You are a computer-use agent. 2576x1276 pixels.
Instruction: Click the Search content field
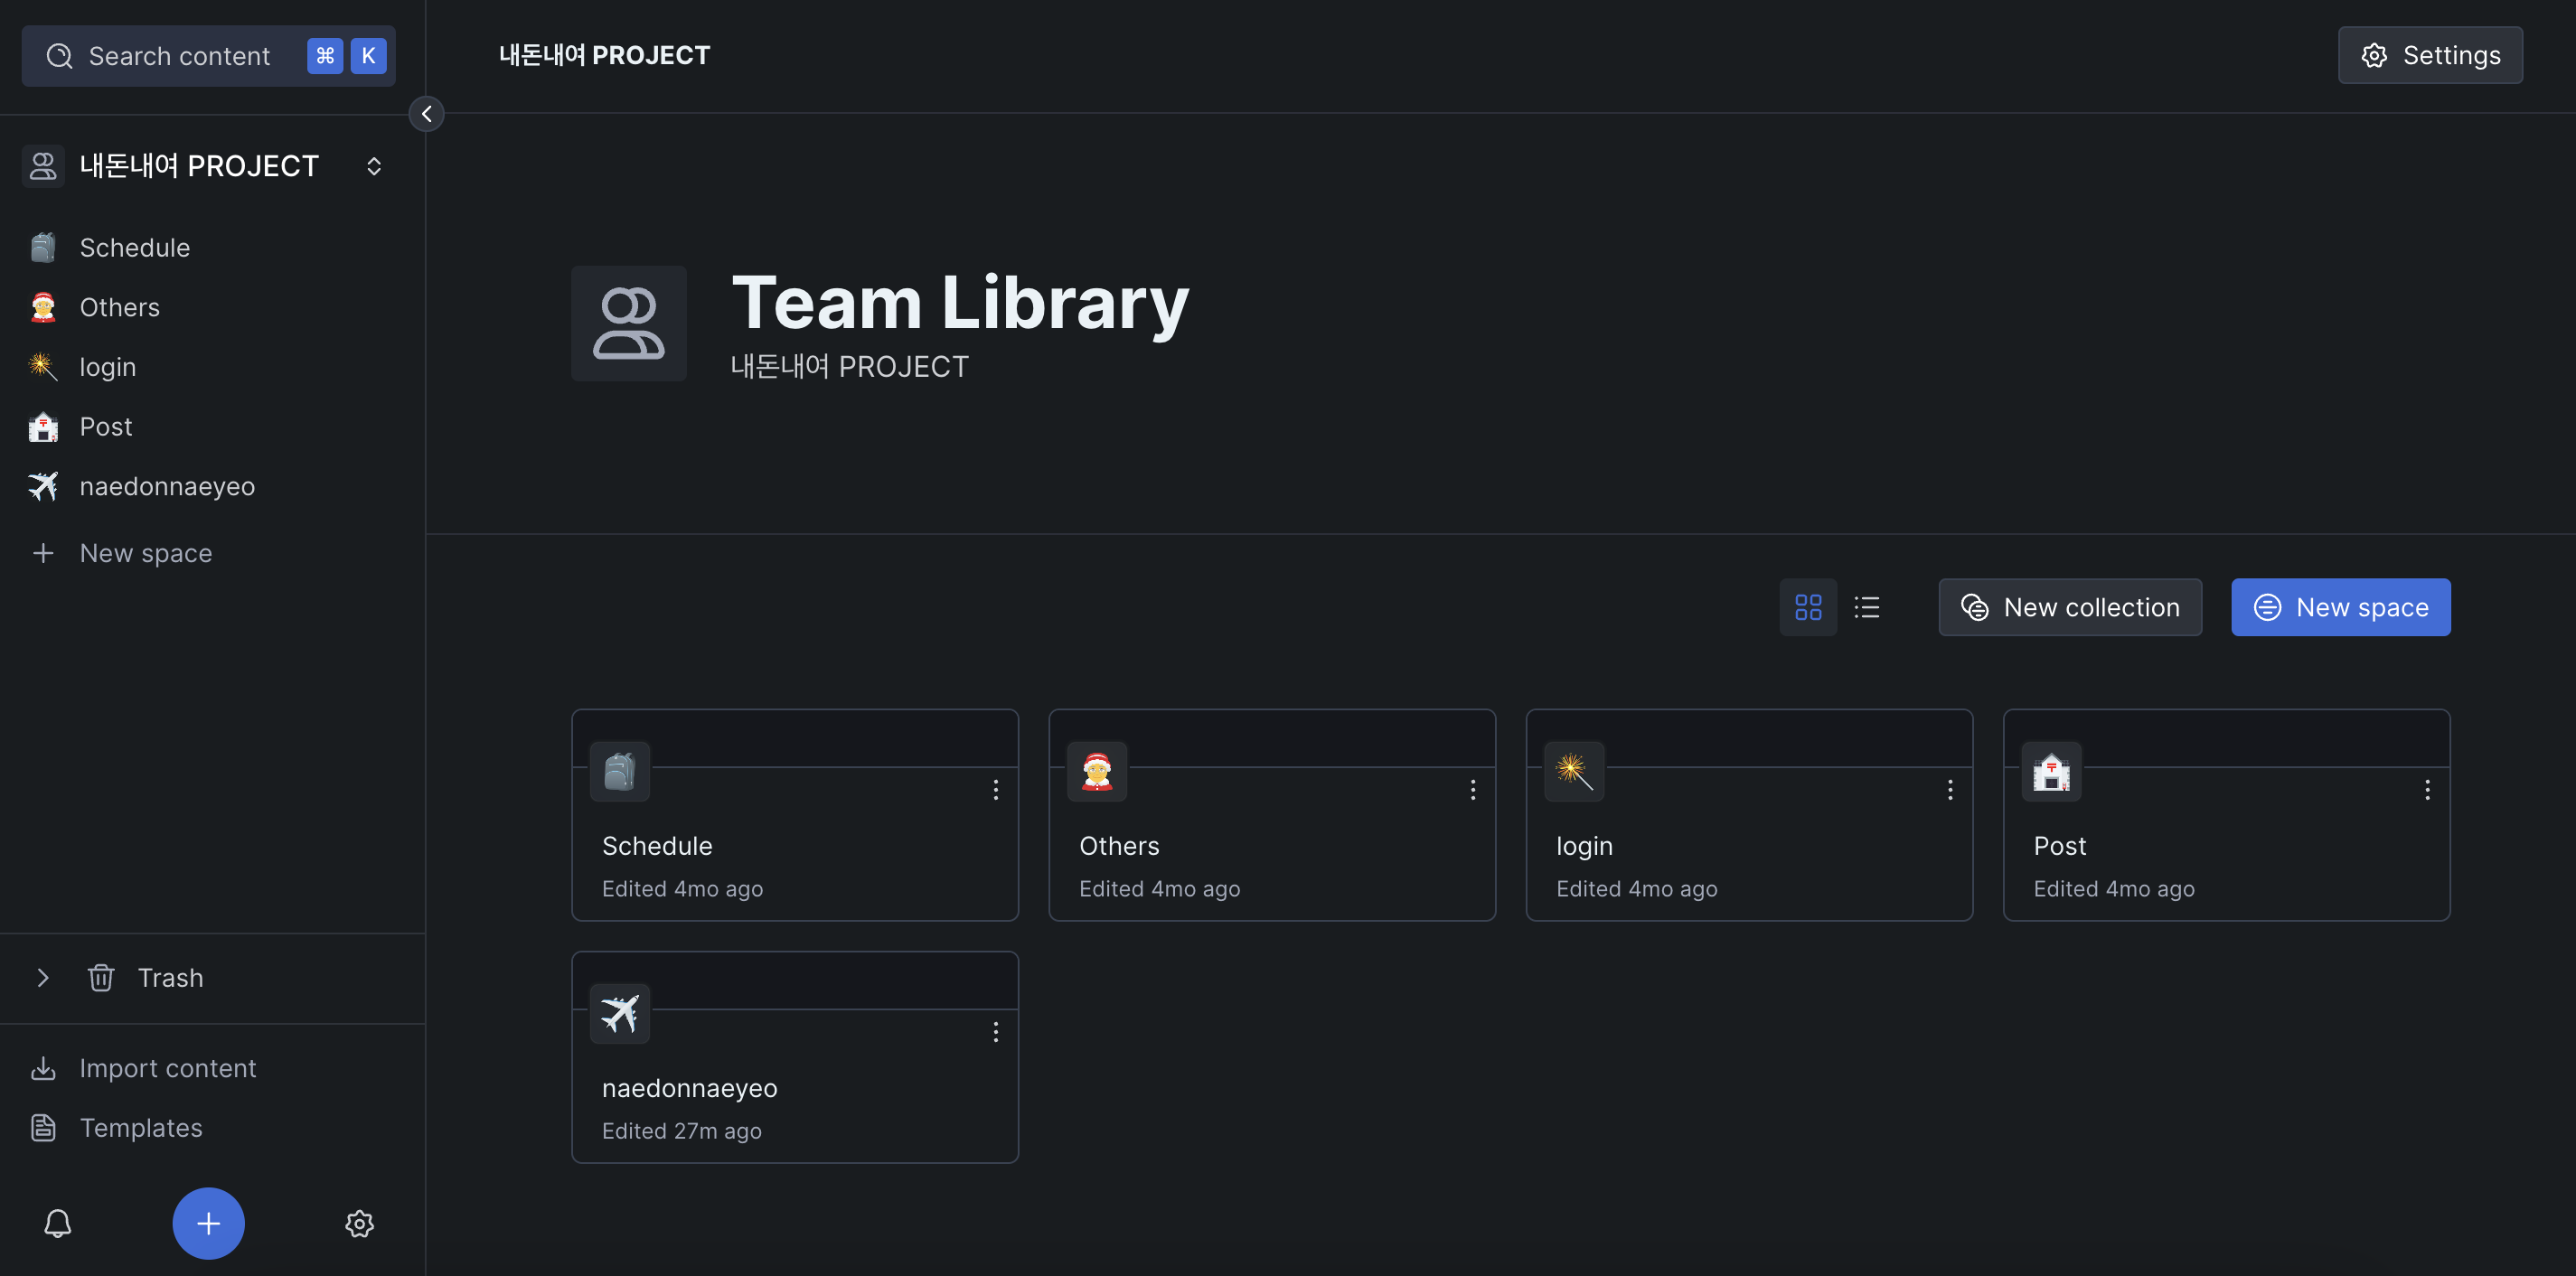click(x=178, y=56)
